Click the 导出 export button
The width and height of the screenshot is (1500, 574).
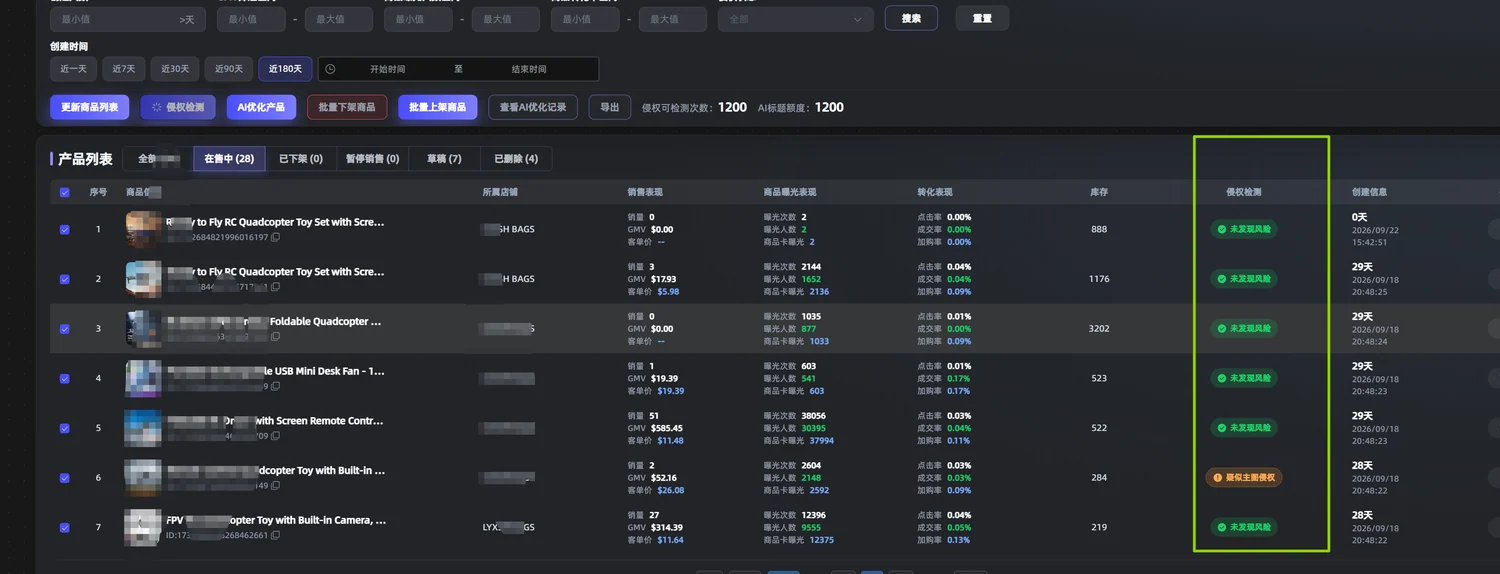(609, 107)
